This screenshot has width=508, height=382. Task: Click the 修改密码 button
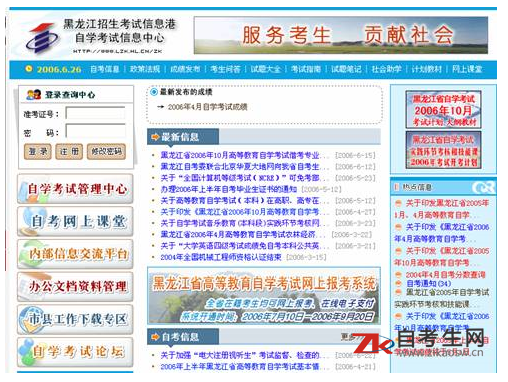tap(106, 152)
